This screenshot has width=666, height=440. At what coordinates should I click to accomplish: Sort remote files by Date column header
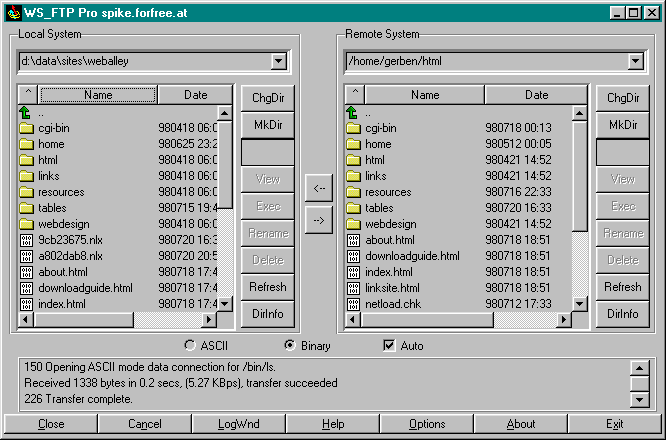coord(536,95)
